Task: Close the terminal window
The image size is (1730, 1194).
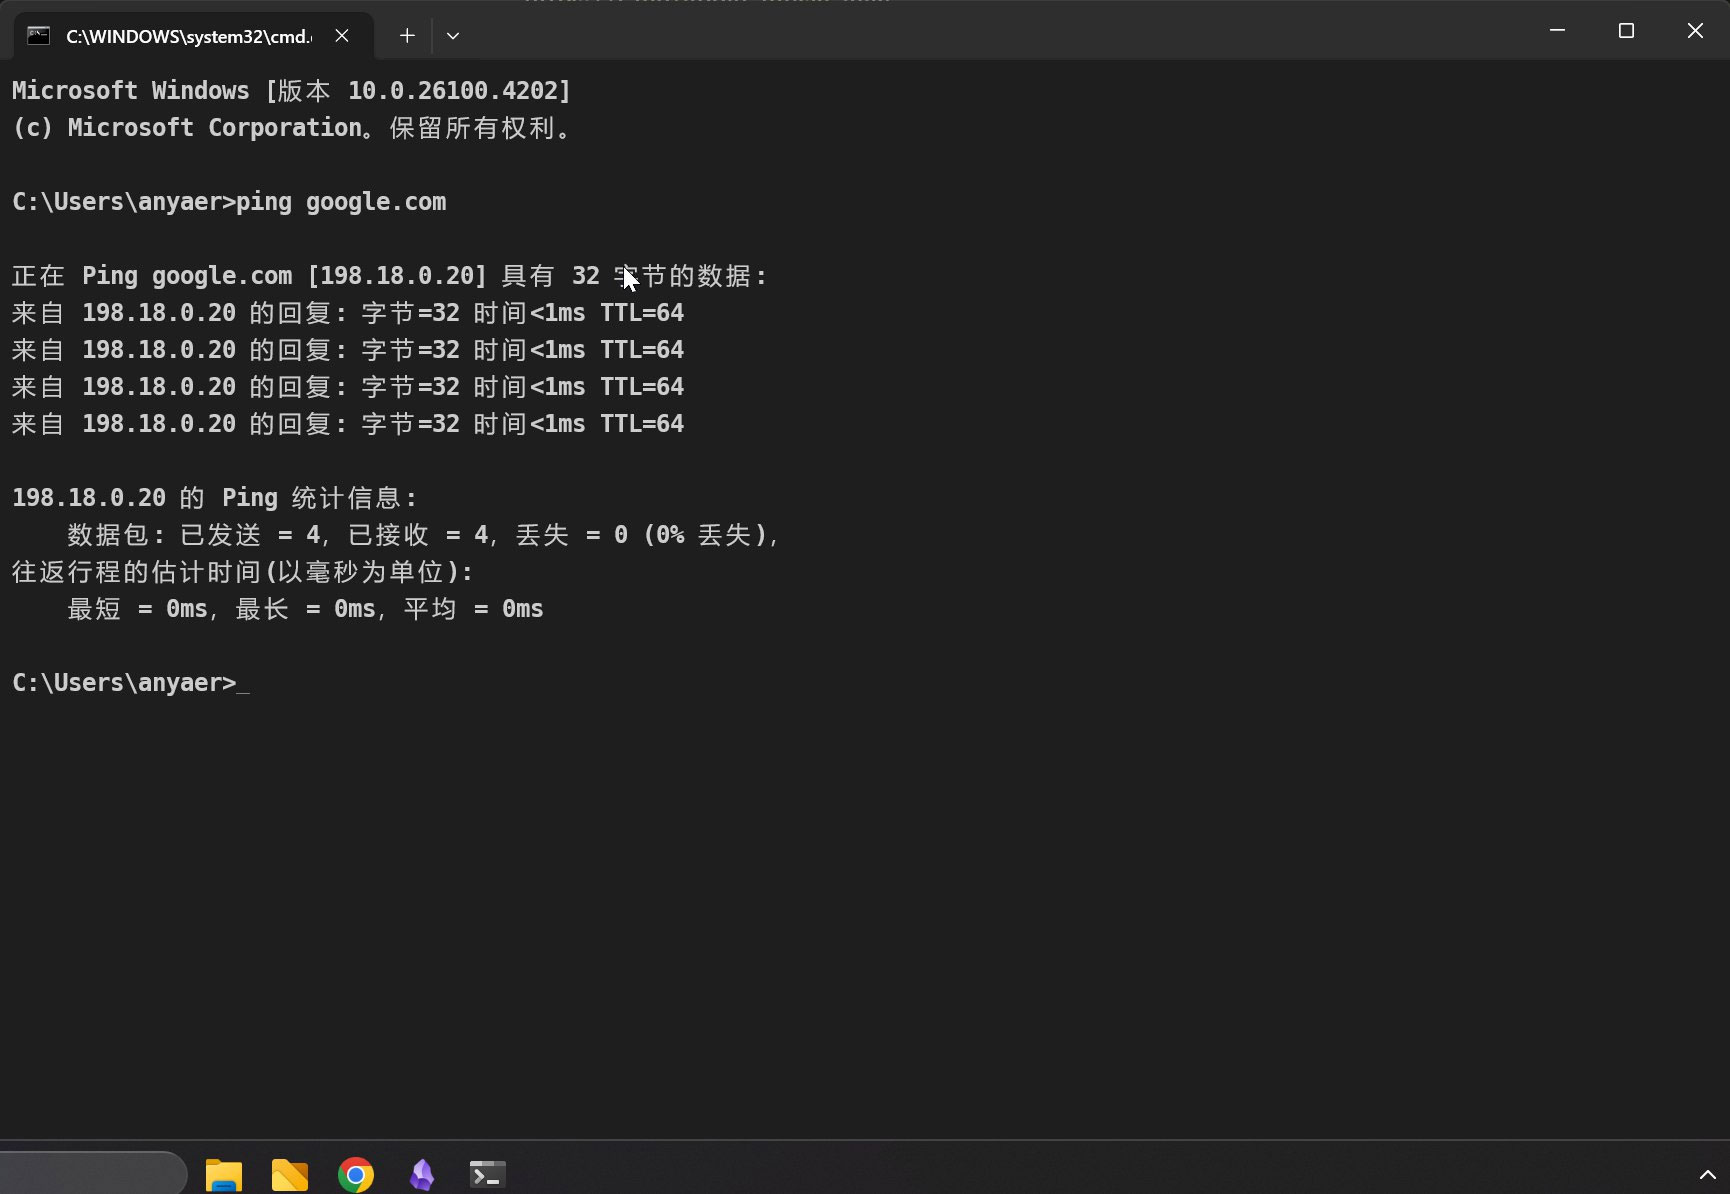Action: [1695, 31]
